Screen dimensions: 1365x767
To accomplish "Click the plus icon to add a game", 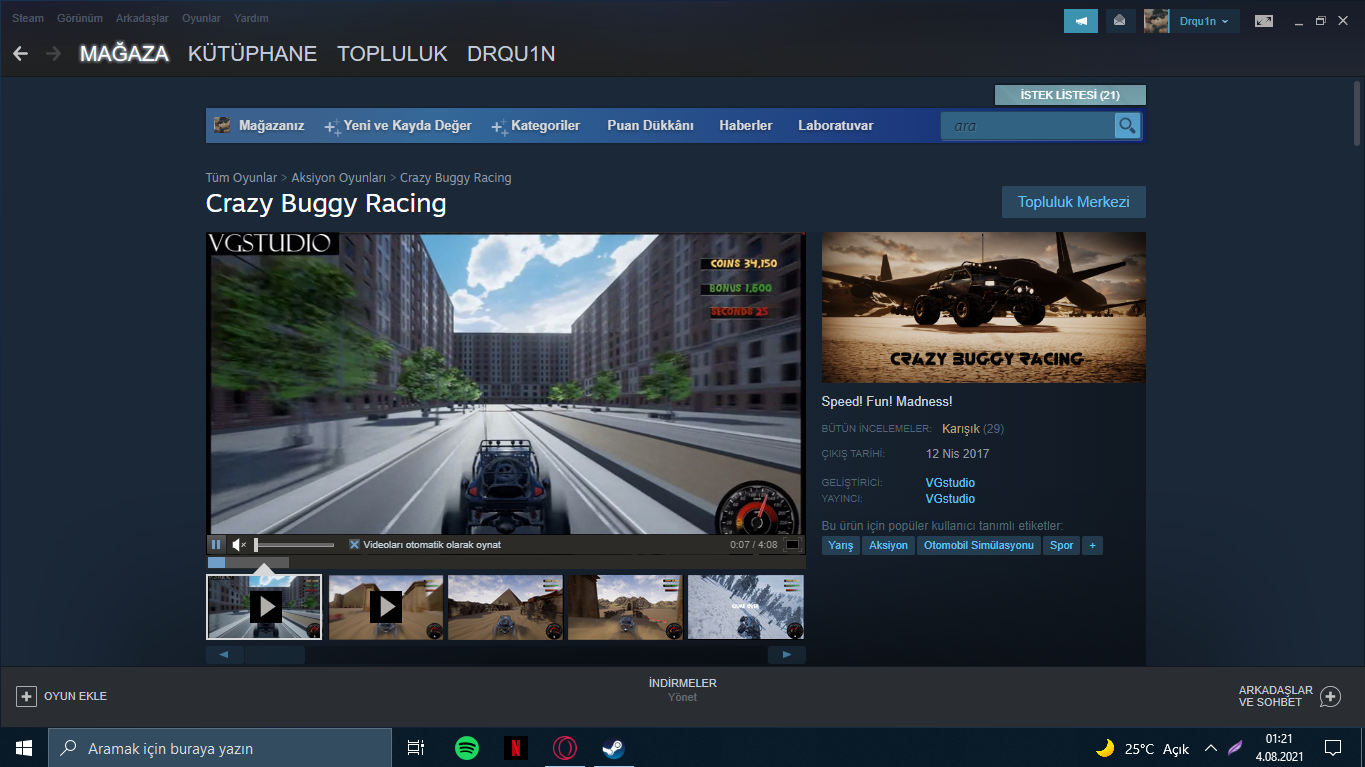I will point(27,696).
